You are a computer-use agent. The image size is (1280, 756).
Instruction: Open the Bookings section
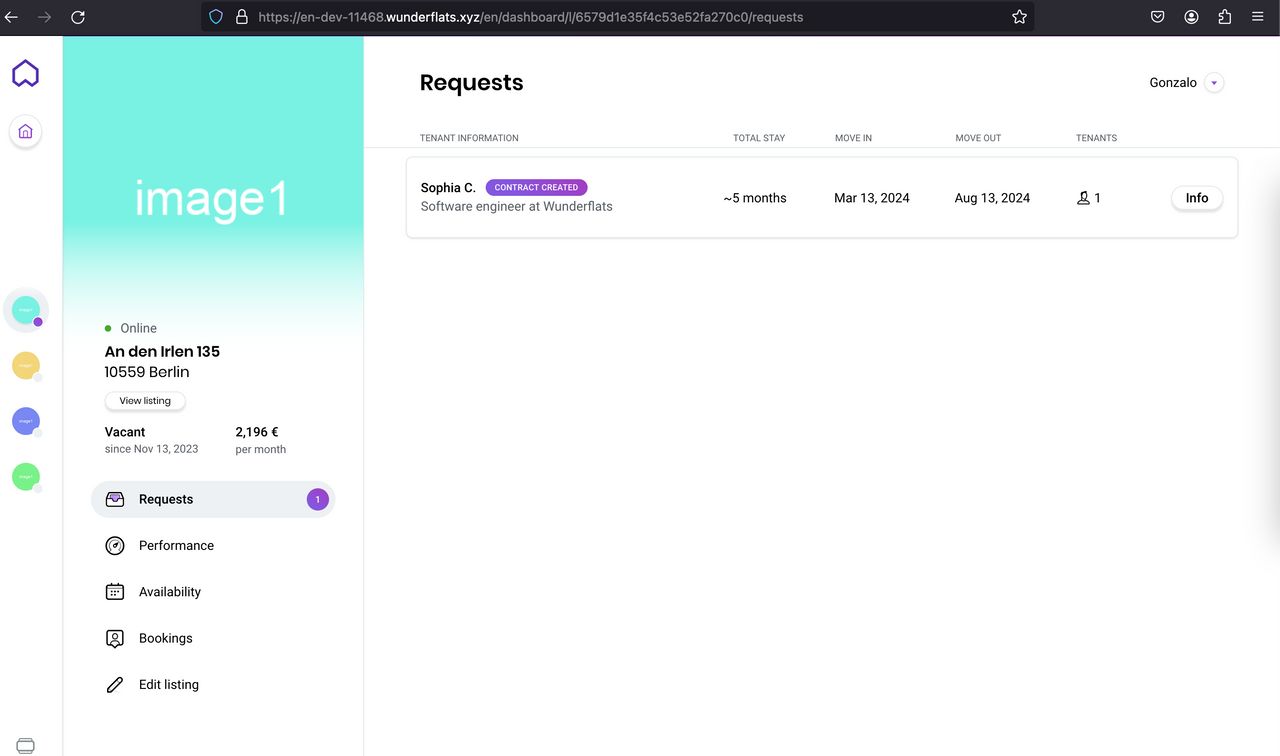[165, 638]
